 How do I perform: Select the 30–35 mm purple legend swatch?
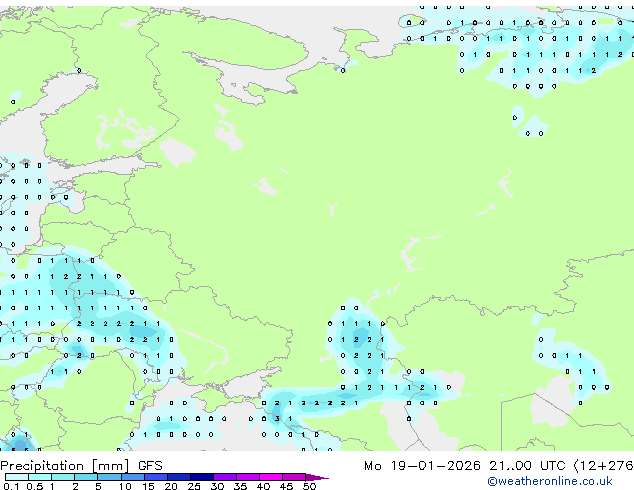pyautogui.click(x=225, y=477)
